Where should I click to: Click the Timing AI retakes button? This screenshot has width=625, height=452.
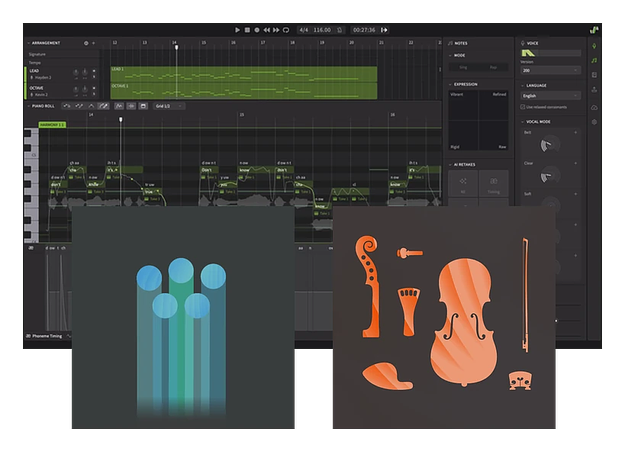tap(493, 183)
